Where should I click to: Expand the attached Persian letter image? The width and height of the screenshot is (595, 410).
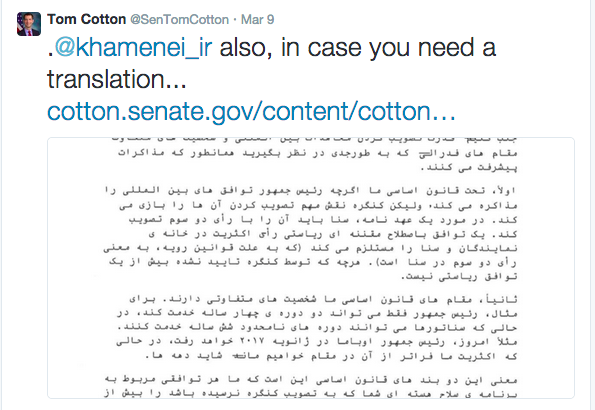click(x=311, y=268)
